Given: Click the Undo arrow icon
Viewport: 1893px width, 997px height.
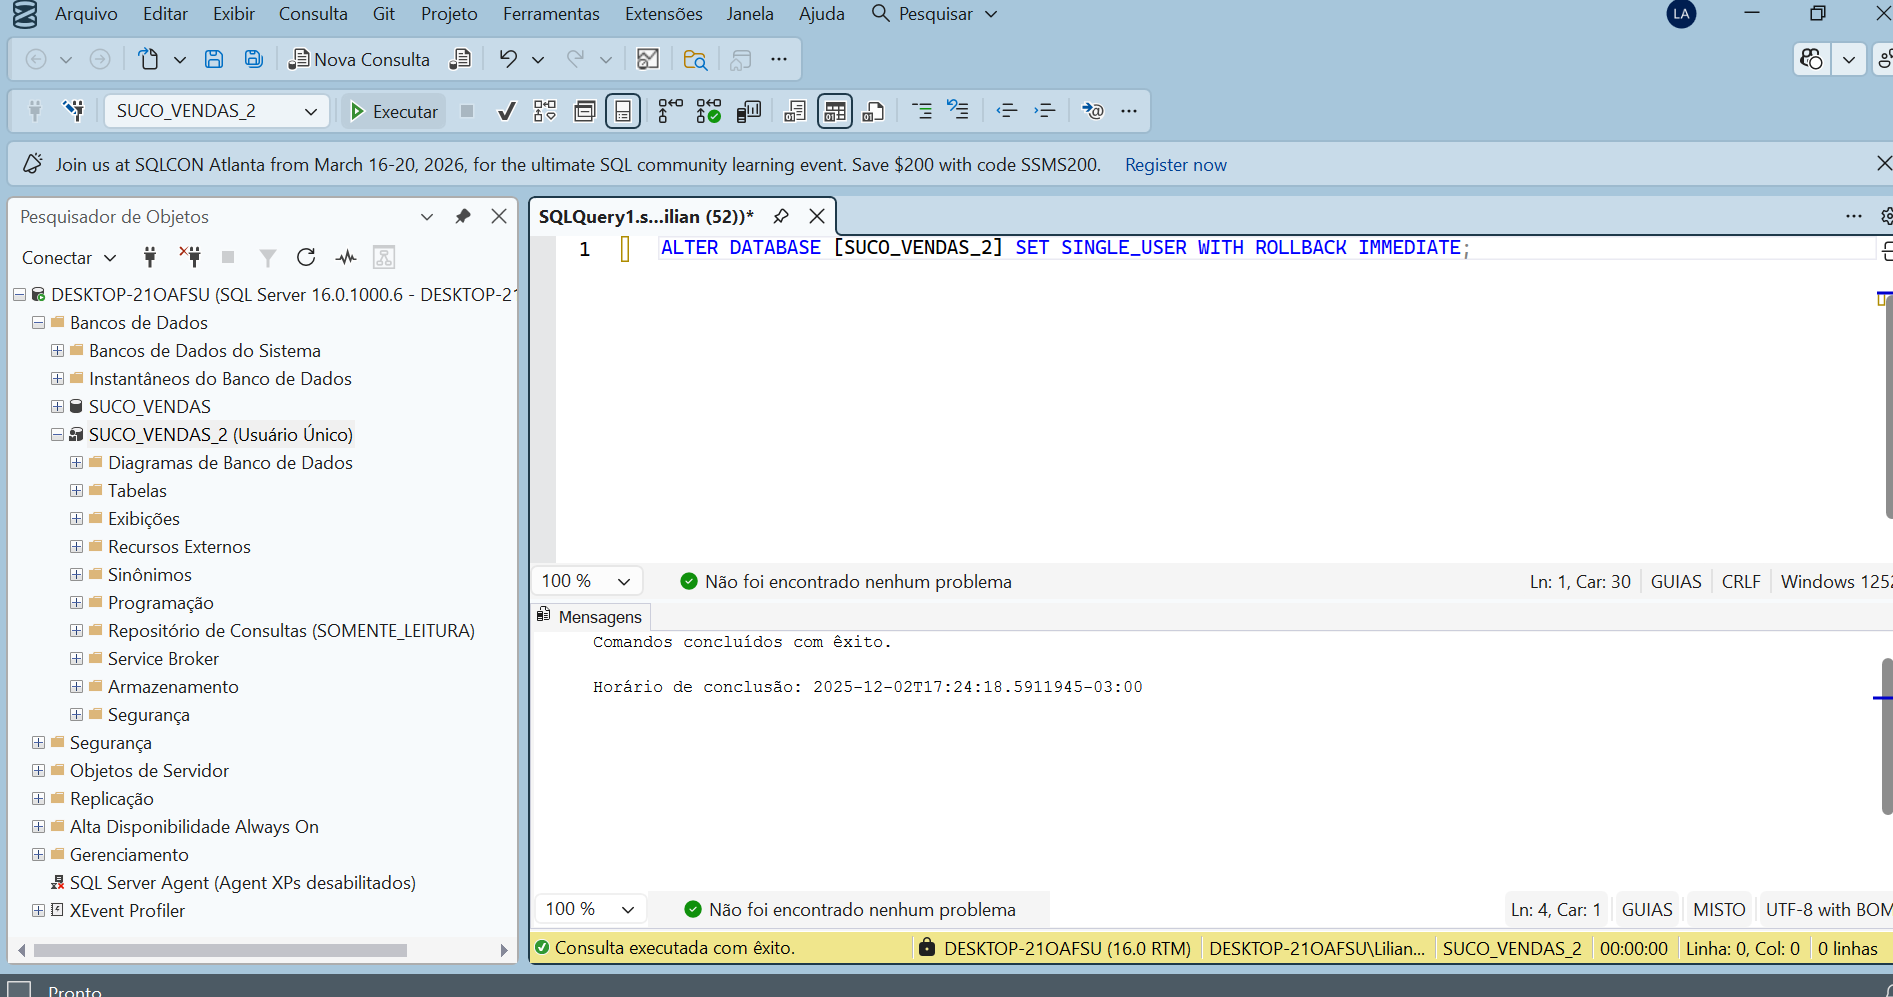Looking at the screenshot, I should click(x=508, y=59).
